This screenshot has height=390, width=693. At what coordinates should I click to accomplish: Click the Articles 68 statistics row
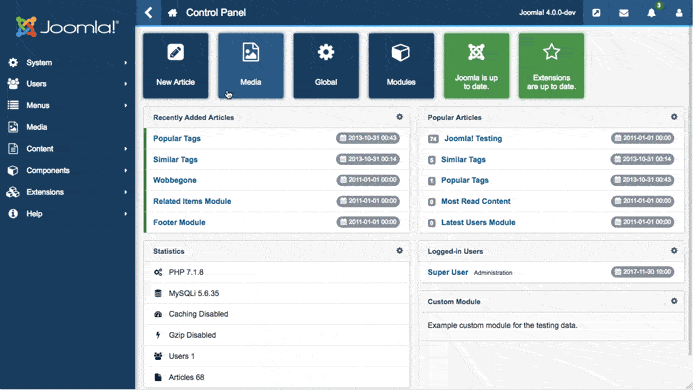pos(277,377)
